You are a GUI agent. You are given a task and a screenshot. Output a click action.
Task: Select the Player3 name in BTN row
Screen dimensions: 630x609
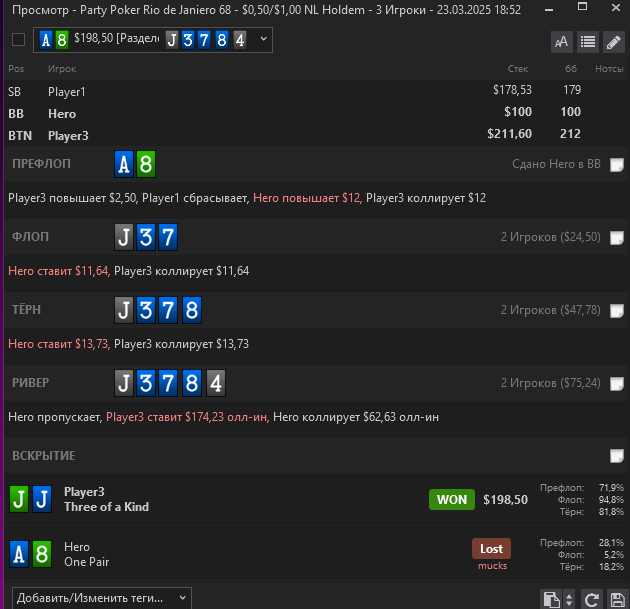point(68,136)
